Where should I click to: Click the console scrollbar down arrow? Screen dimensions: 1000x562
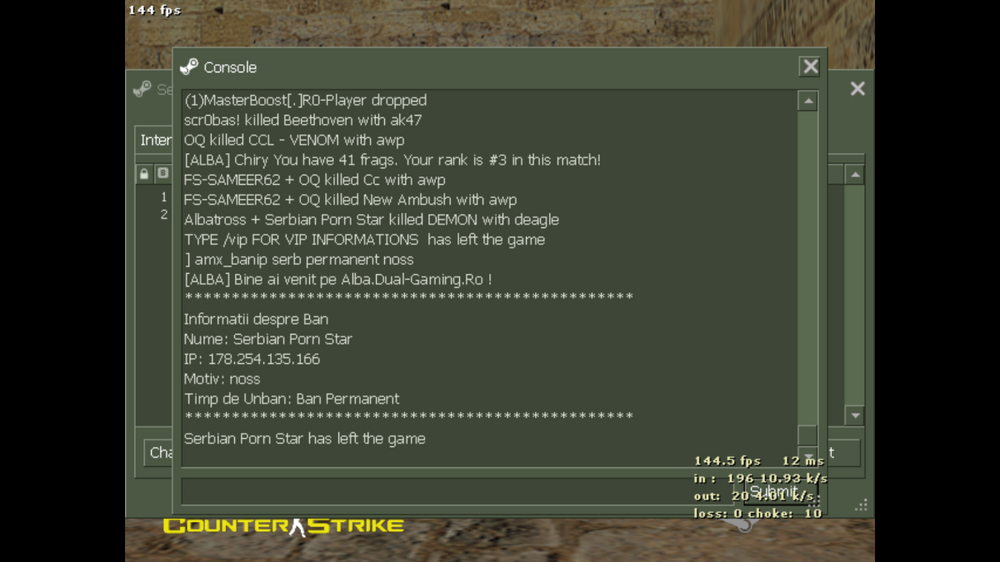[x=808, y=457]
